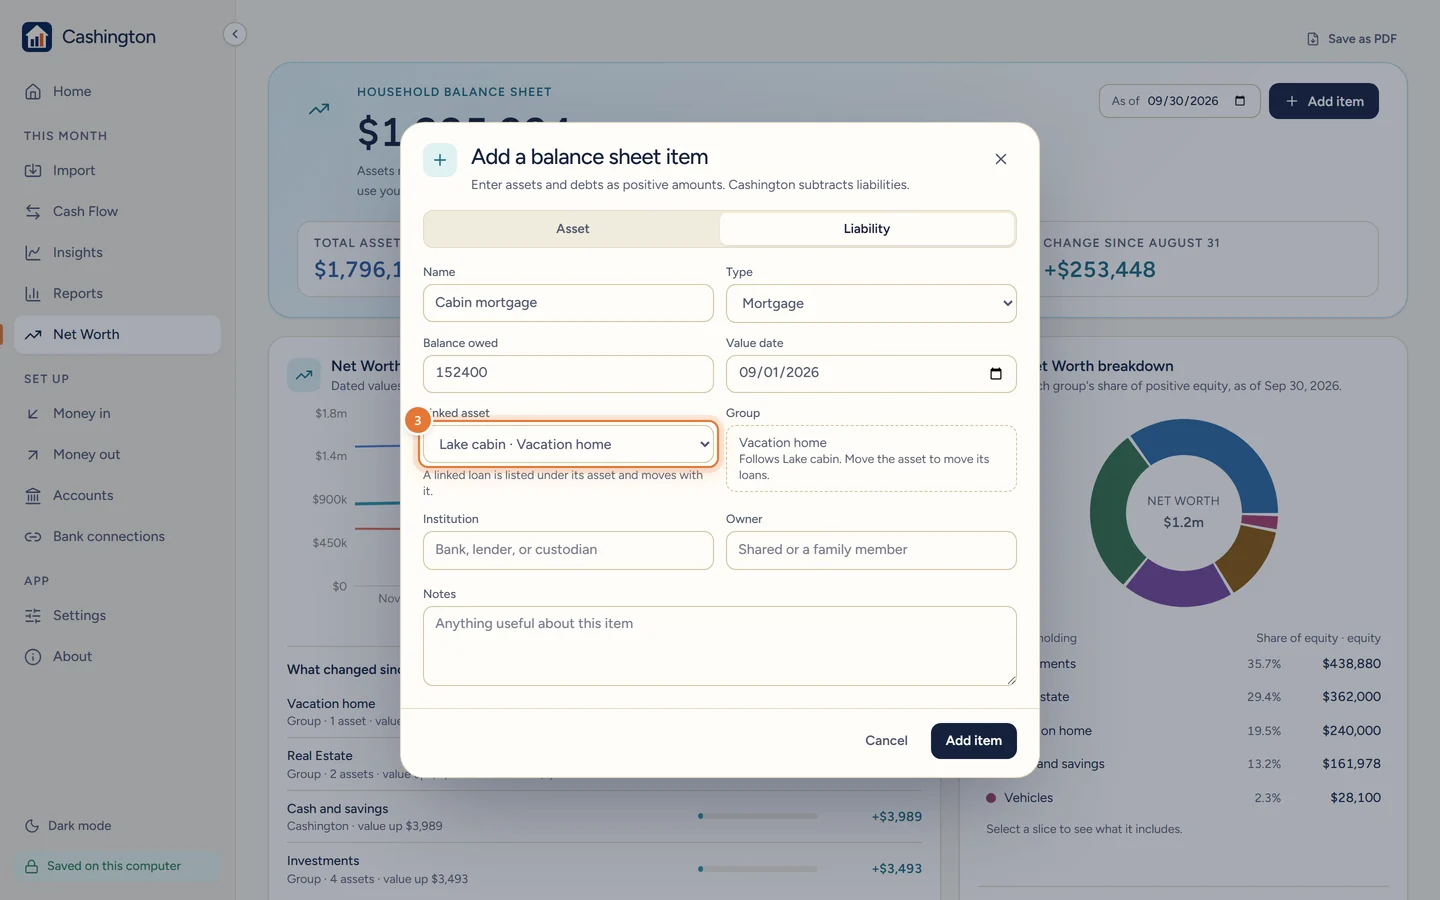
Task: Click the Balance owed field
Action: [x=568, y=373]
